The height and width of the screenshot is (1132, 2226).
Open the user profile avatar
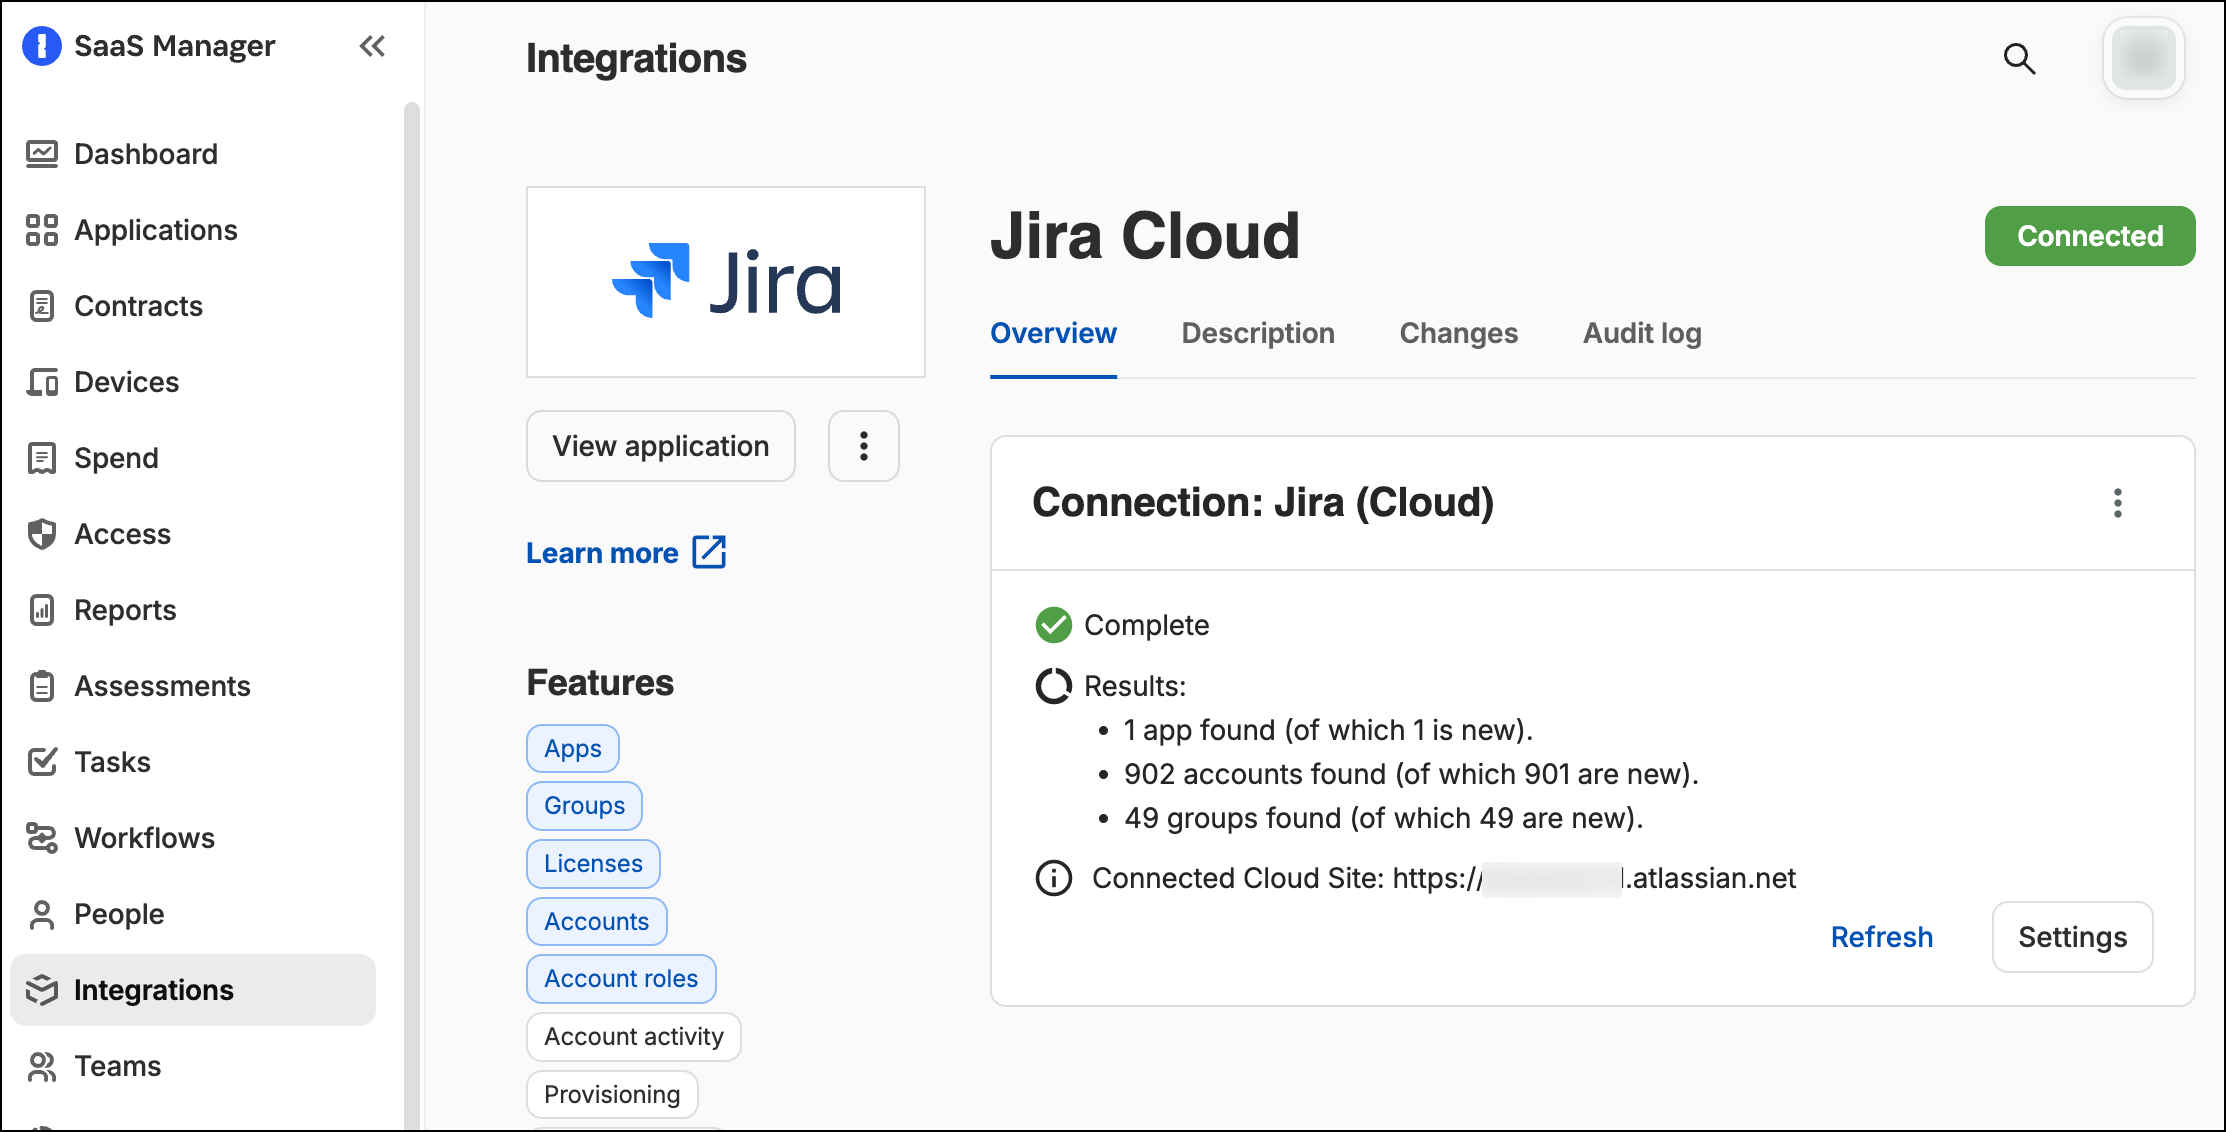coord(2143,58)
